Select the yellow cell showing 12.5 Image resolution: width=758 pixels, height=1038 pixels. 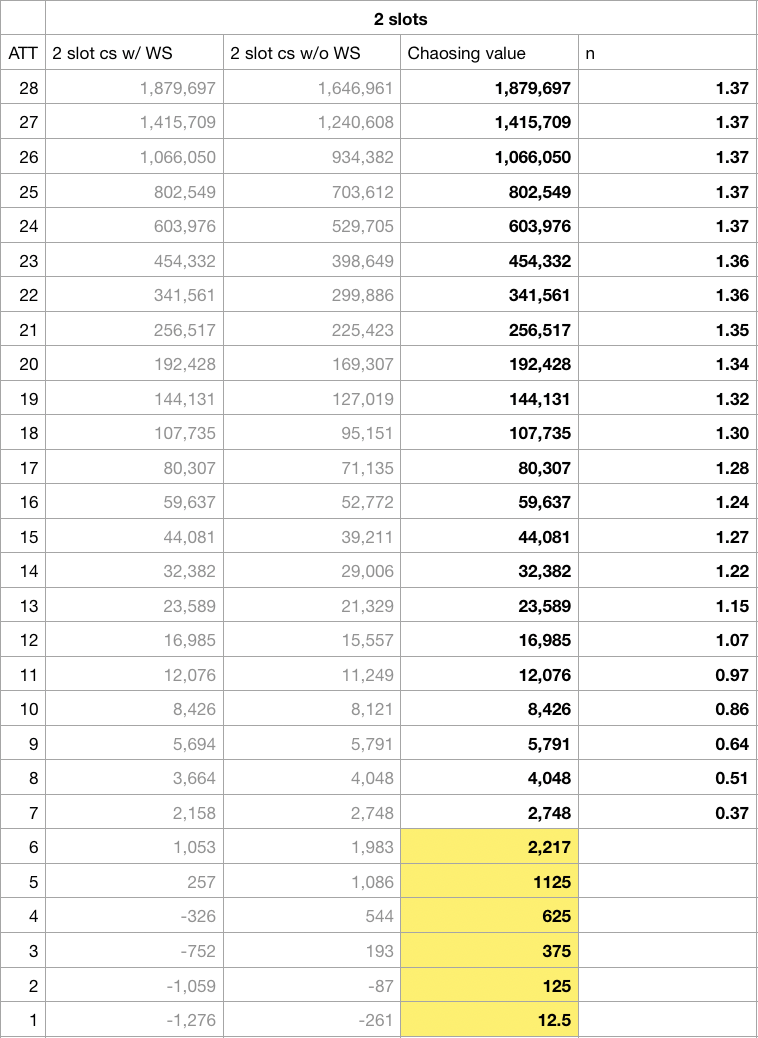pos(490,1020)
